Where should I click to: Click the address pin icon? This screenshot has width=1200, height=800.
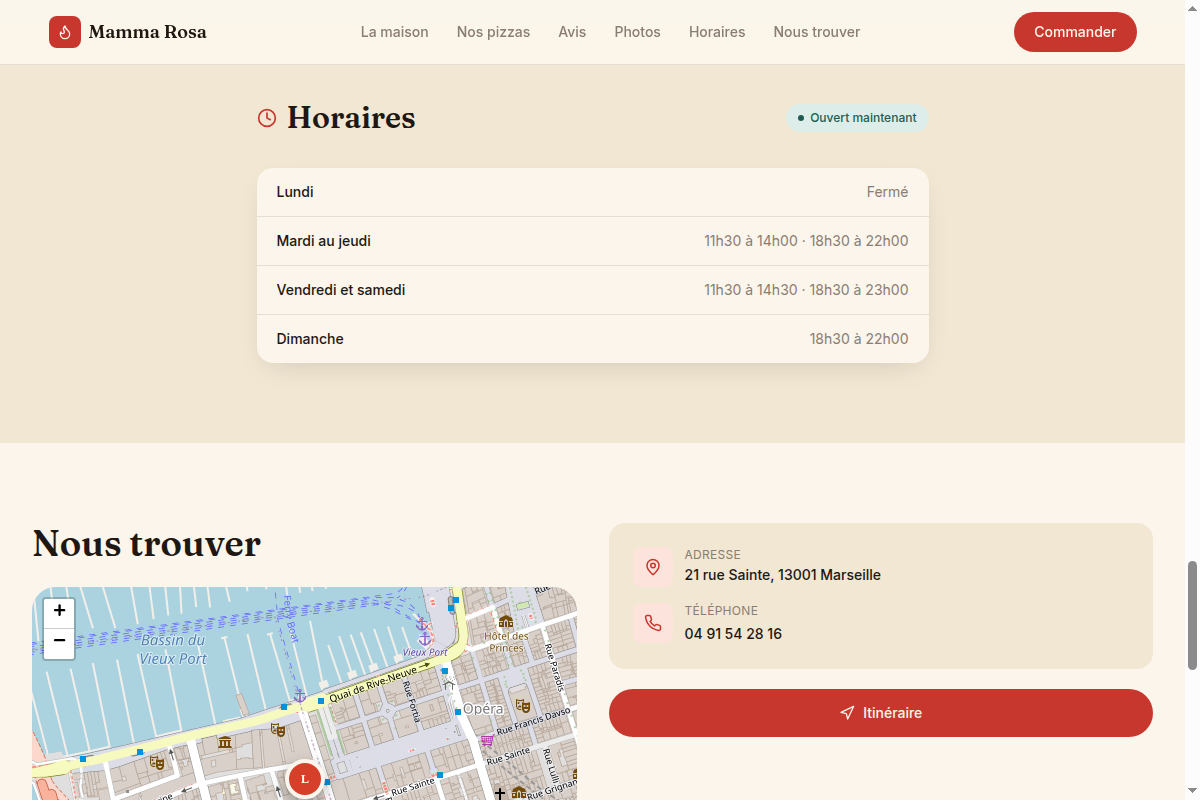[653, 567]
